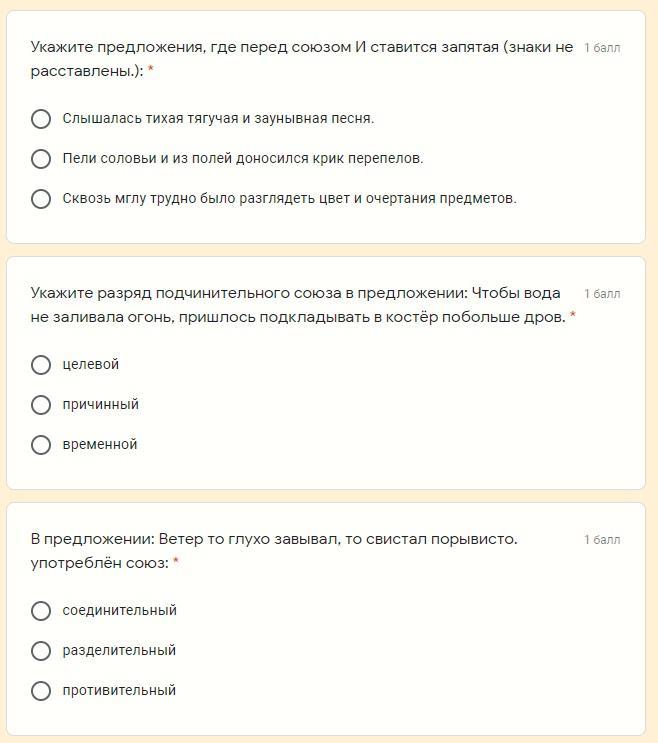Pick the «временной» radio button
This screenshot has width=658, height=743.
[x=41, y=445]
